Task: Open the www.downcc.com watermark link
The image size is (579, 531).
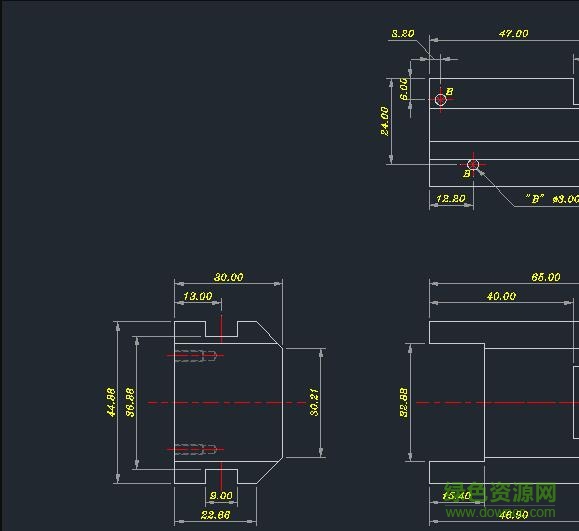Action: [x=500, y=513]
